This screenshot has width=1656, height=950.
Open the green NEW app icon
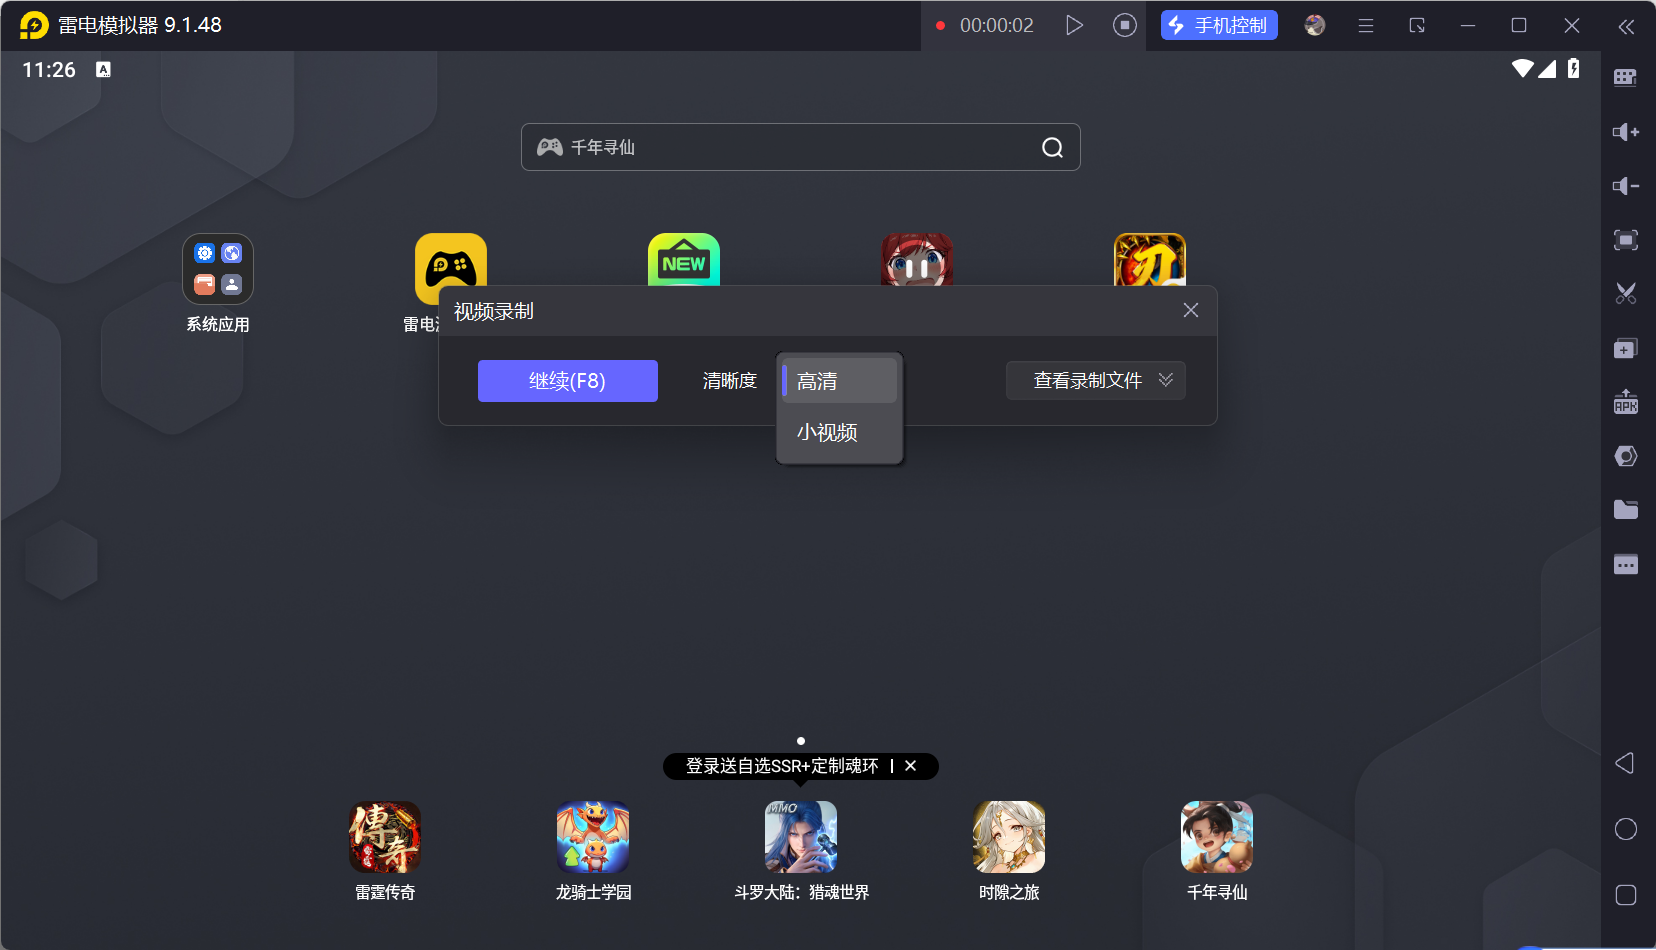click(684, 260)
